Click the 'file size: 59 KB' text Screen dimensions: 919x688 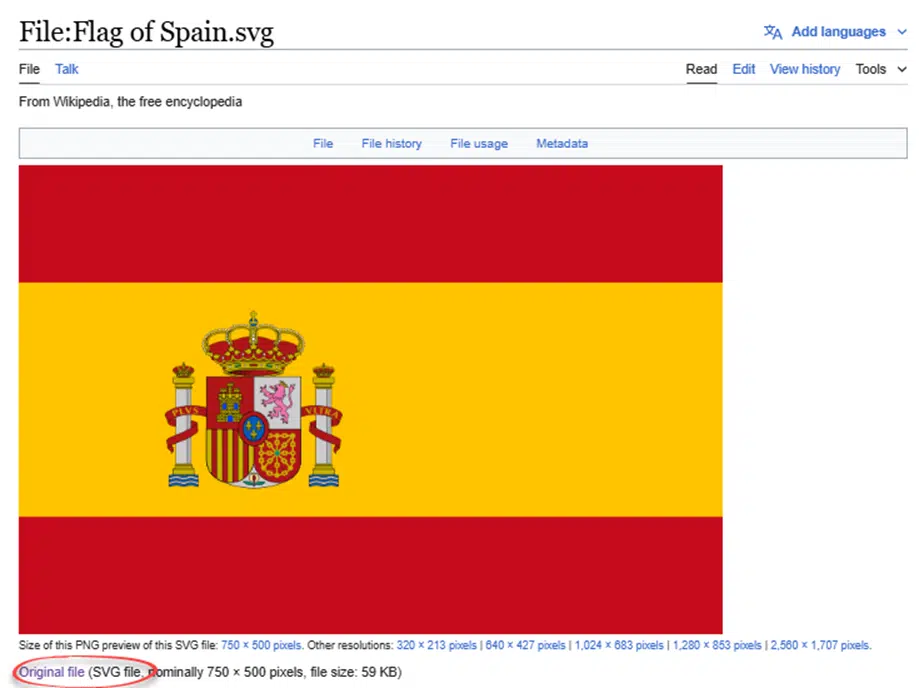[x=353, y=672]
